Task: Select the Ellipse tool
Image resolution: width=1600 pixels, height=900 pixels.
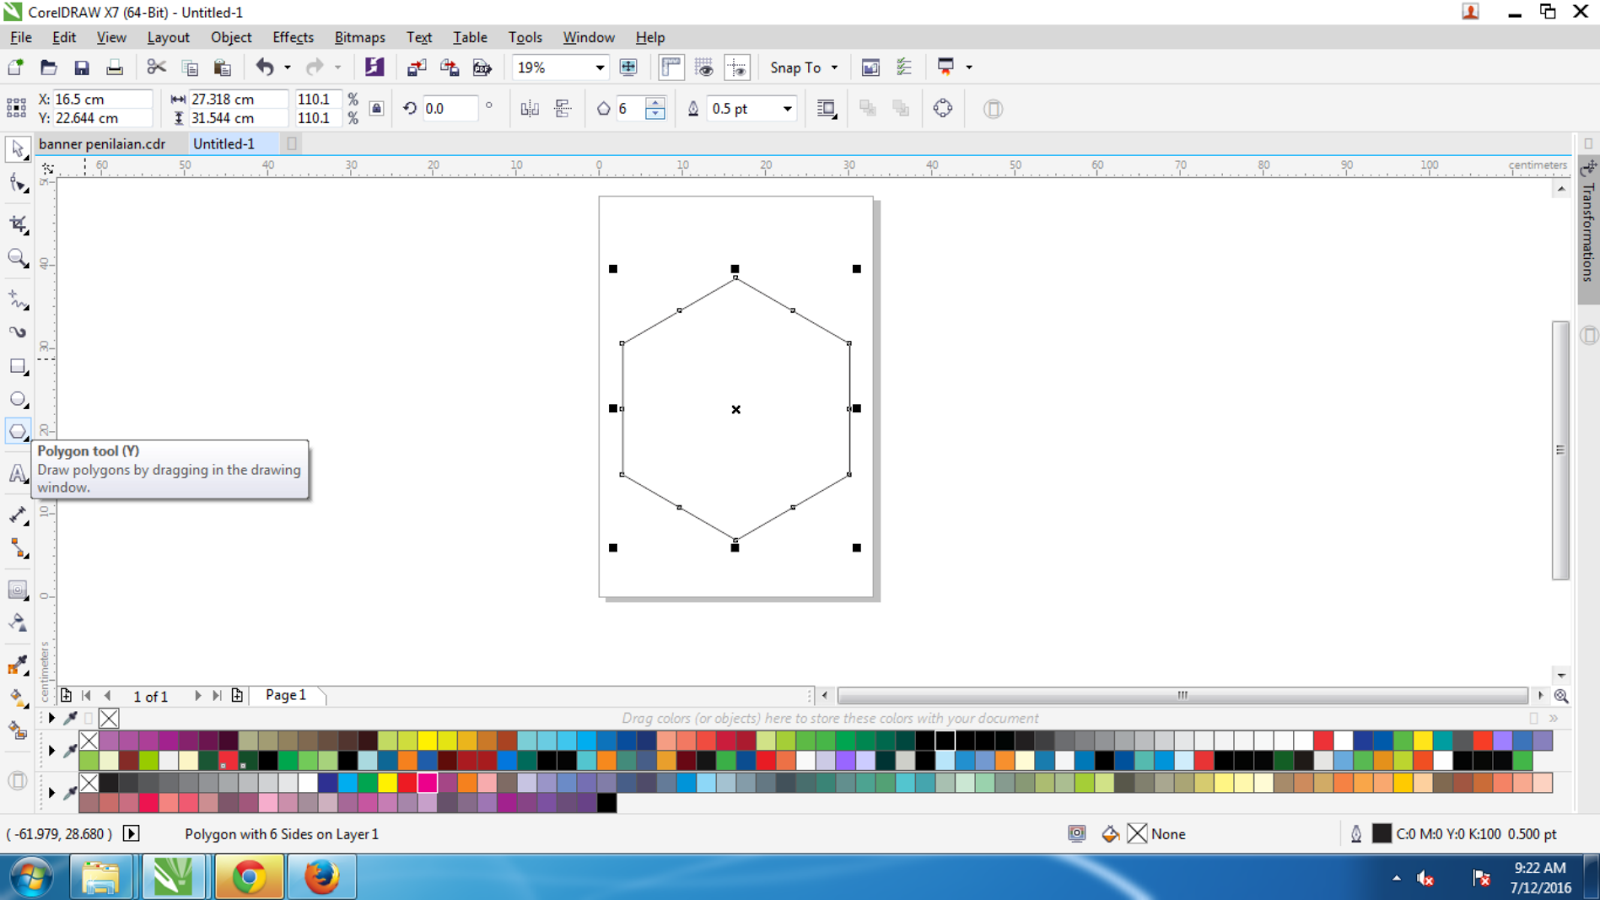Action: coord(17,398)
